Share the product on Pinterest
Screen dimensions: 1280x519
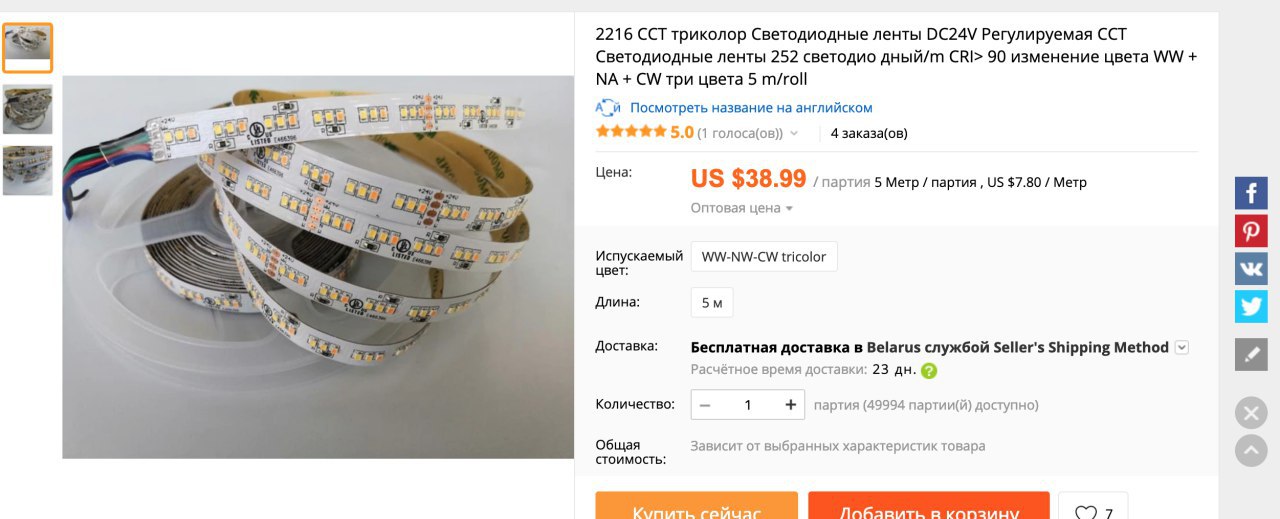[1251, 231]
